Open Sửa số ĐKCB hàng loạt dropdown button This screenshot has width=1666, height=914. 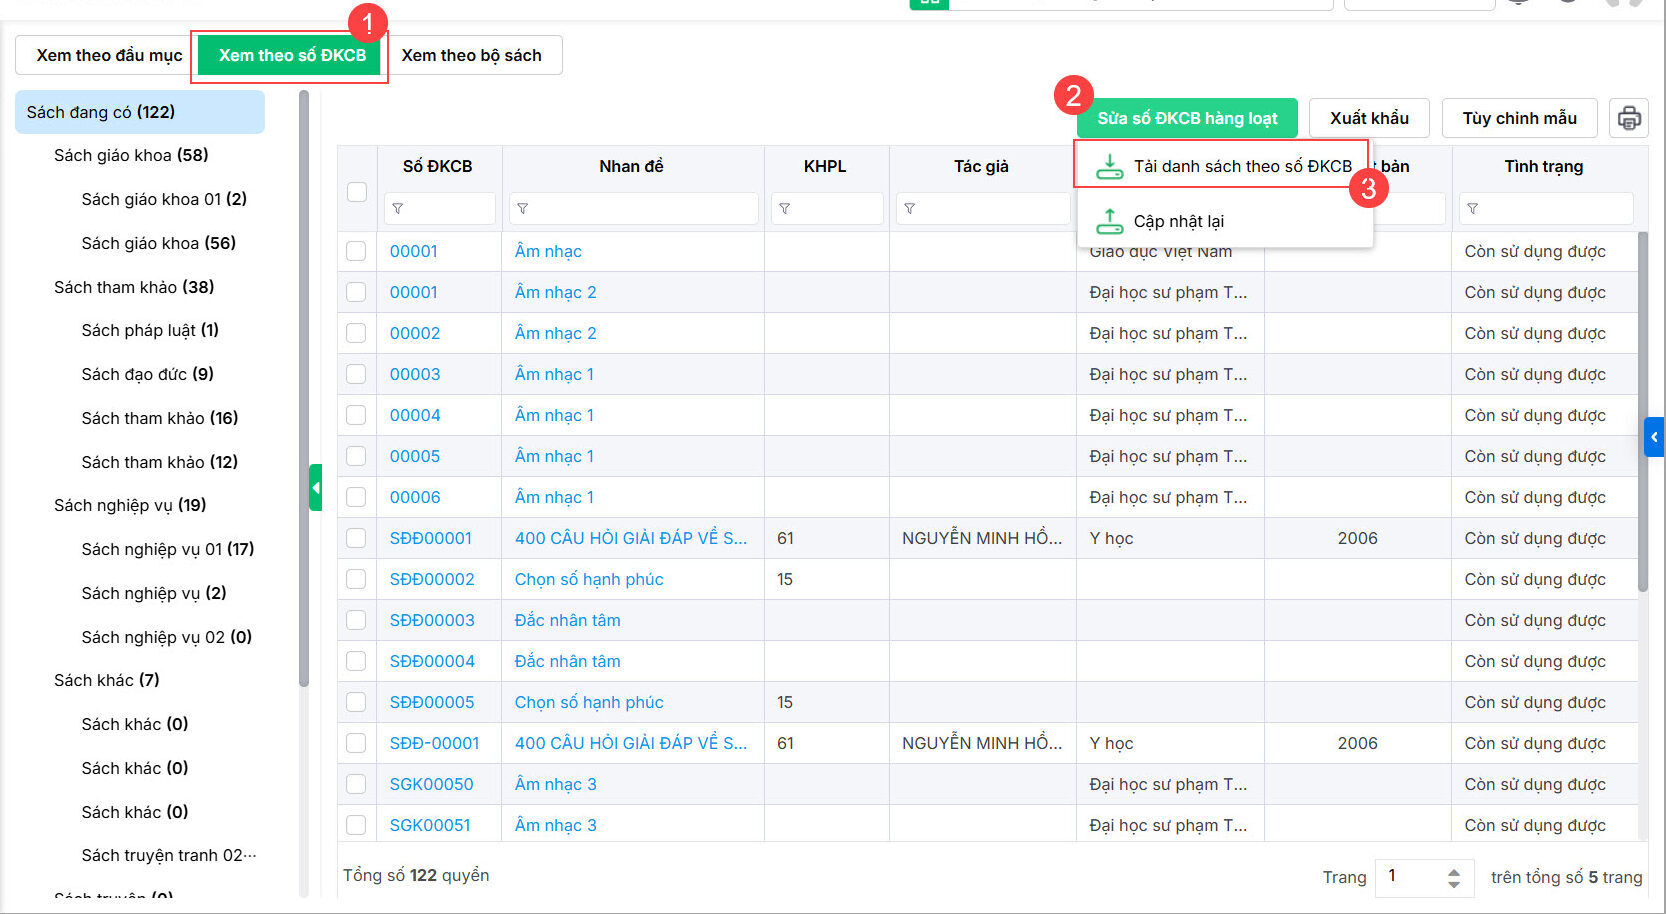[x=1187, y=118]
